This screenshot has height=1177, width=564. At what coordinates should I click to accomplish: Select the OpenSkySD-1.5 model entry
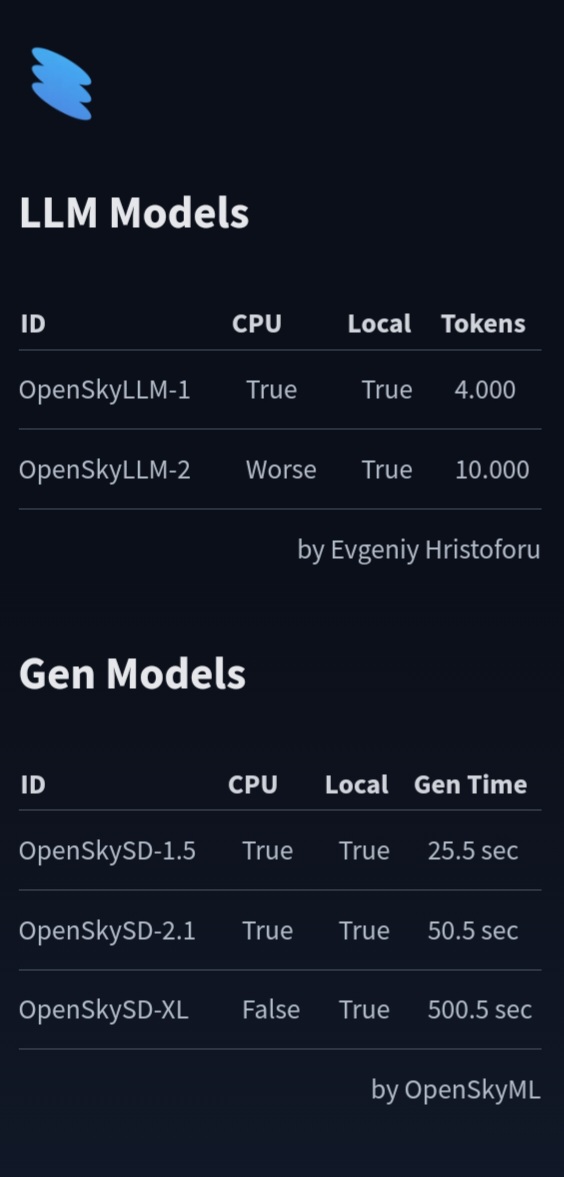107,850
